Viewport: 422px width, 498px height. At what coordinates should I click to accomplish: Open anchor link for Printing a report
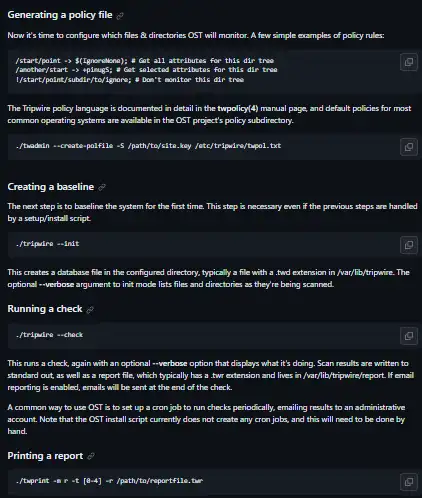91,456
